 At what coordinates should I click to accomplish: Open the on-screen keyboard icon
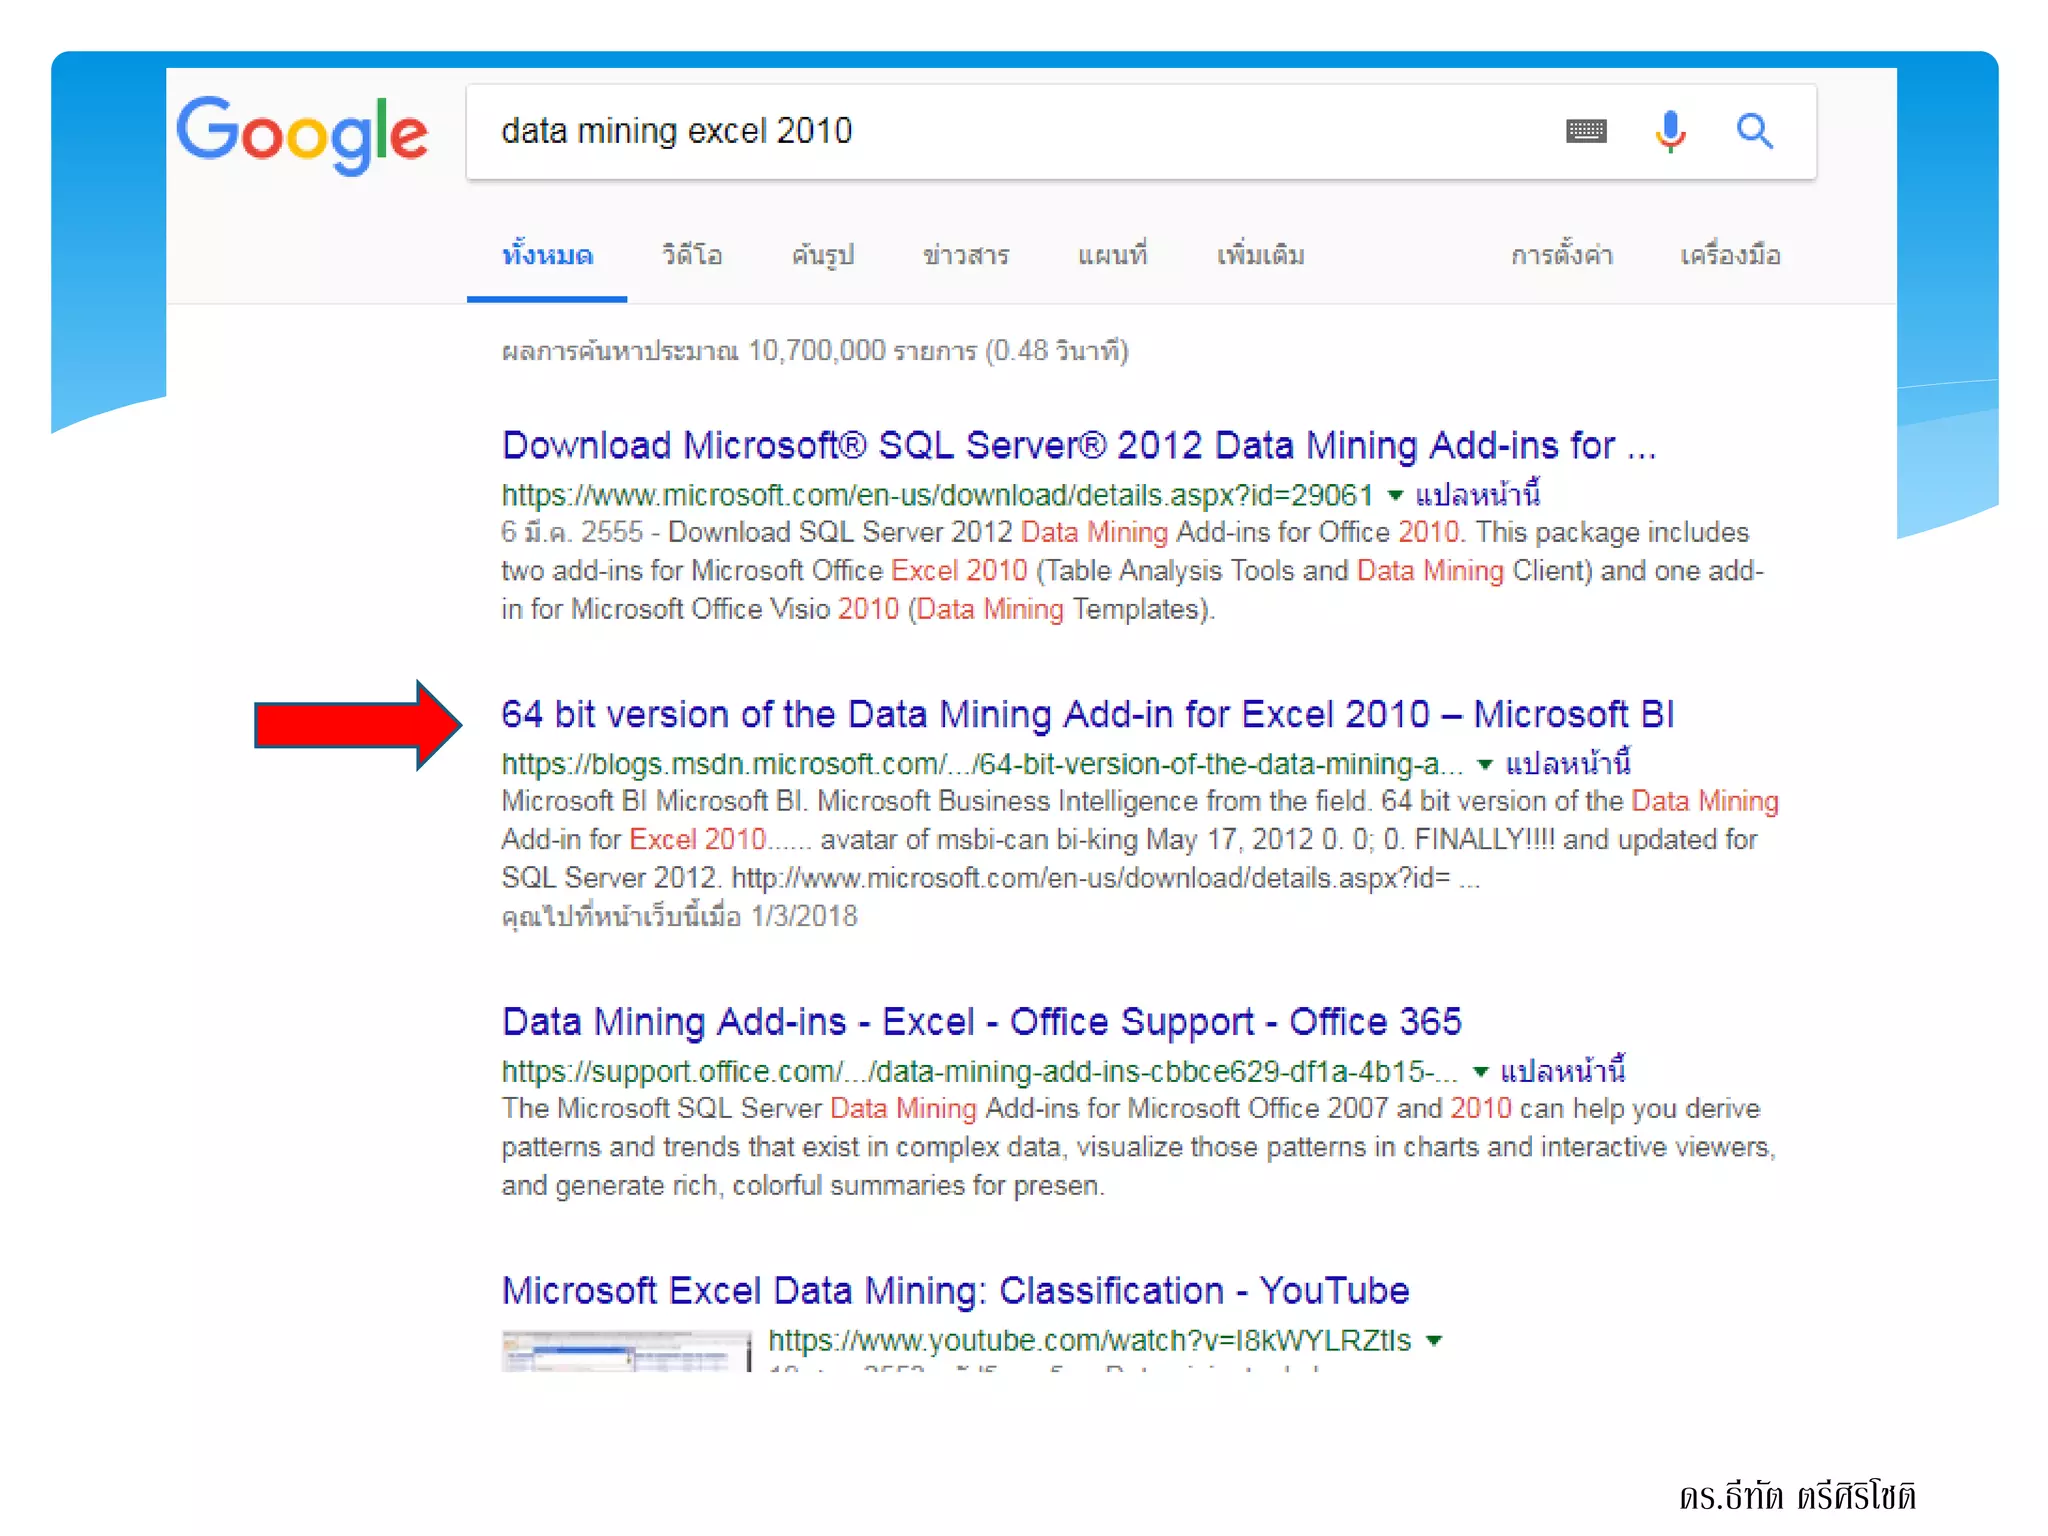[1586, 131]
